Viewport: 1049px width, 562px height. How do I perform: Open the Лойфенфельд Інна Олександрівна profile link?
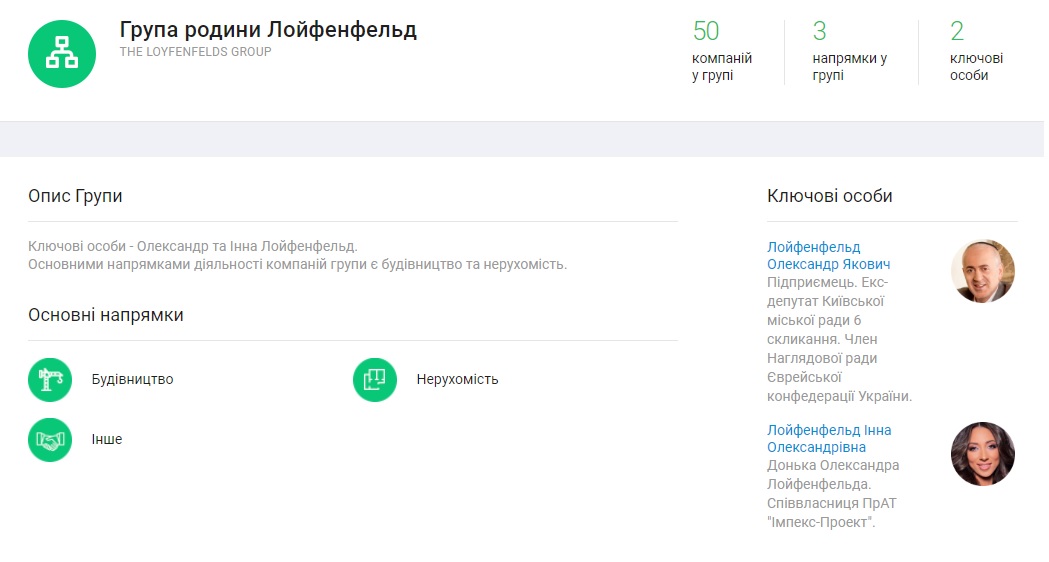(x=828, y=439)
